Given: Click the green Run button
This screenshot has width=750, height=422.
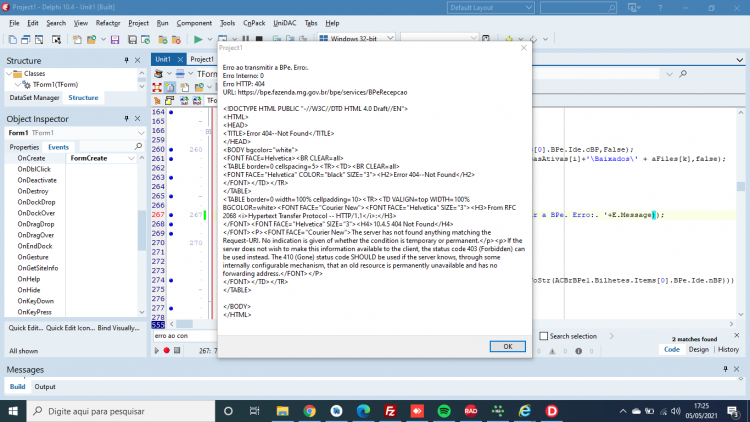Looking at the screenshot, I should click(x=198, y=39).
